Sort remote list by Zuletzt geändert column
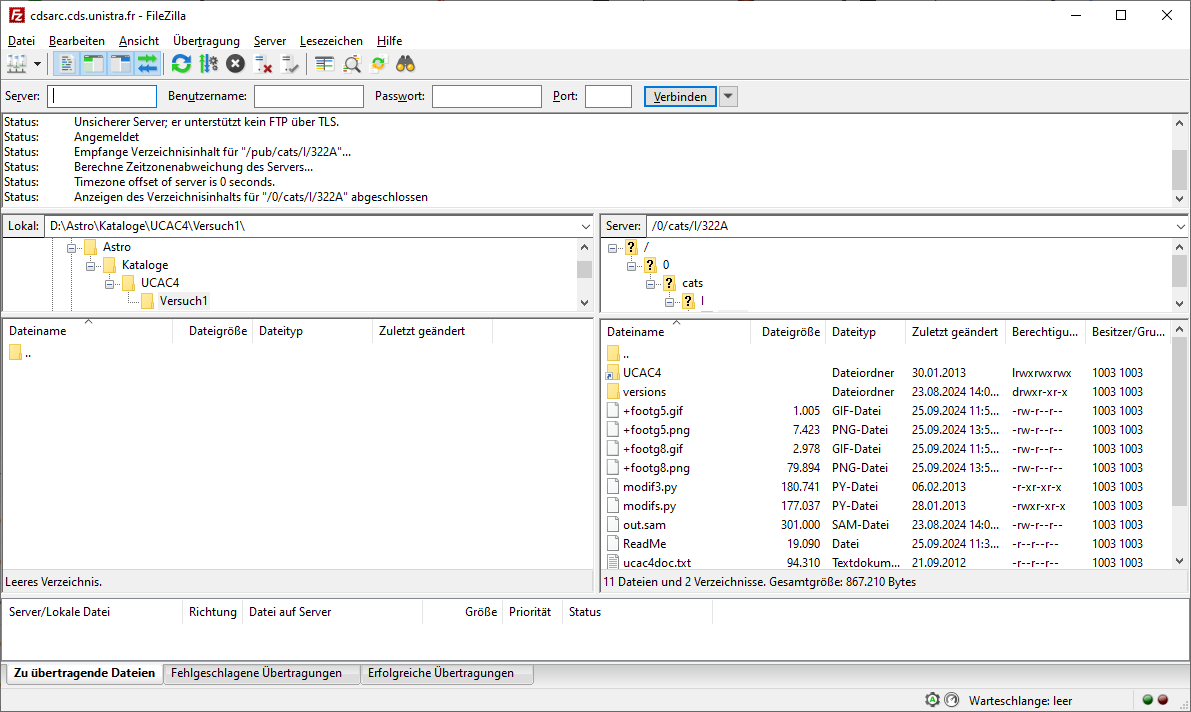This screenshot has height=712, width=1191. tap(955, 332)
